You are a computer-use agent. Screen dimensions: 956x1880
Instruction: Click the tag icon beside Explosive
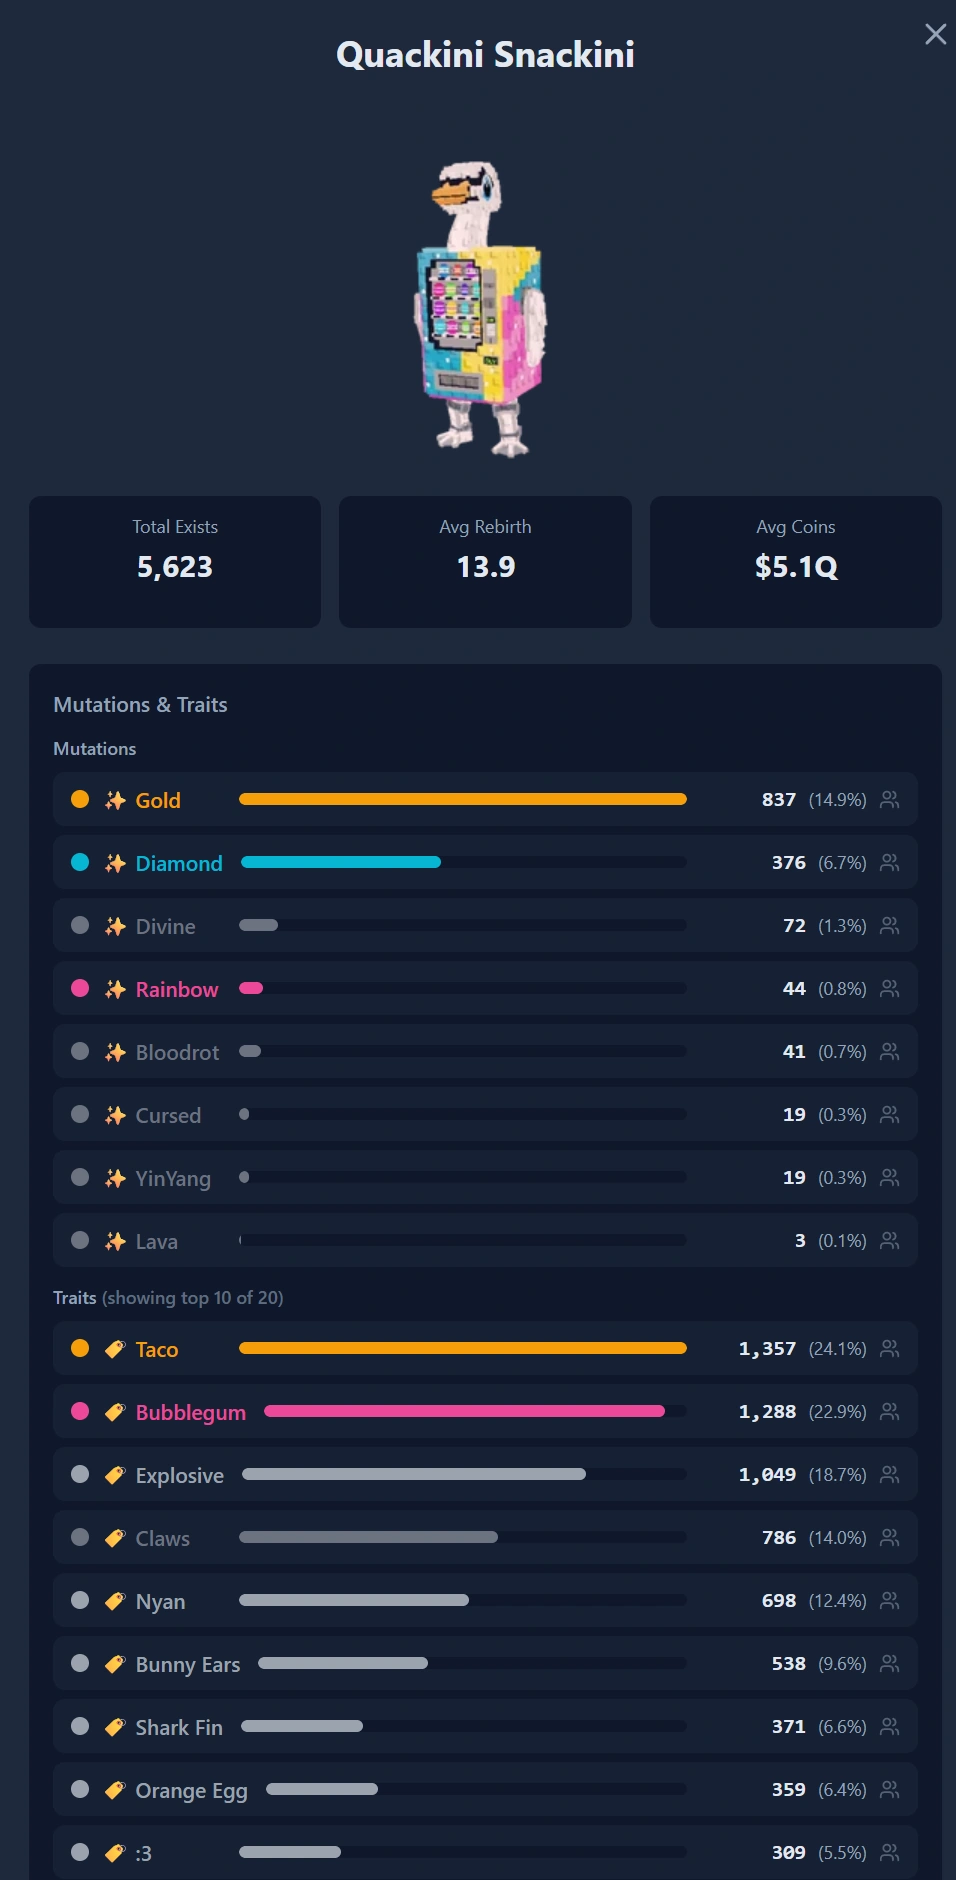coord(115,1475)
